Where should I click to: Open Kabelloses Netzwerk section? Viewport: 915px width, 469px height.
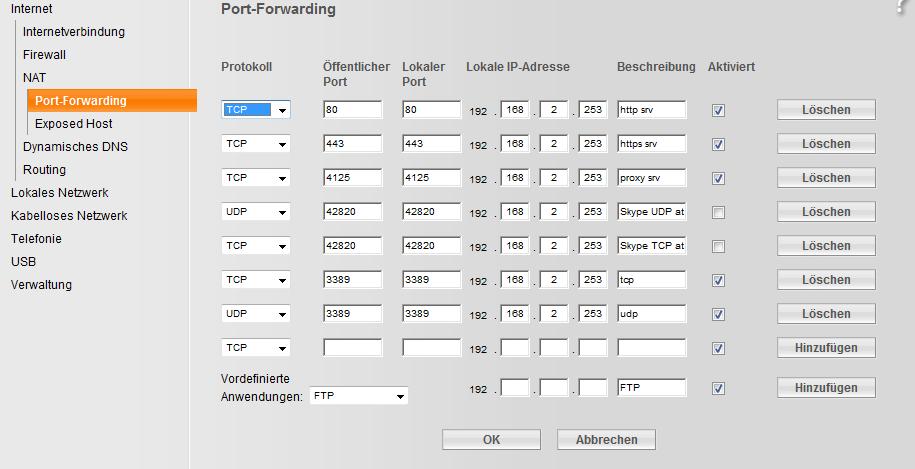pos(69,216)
